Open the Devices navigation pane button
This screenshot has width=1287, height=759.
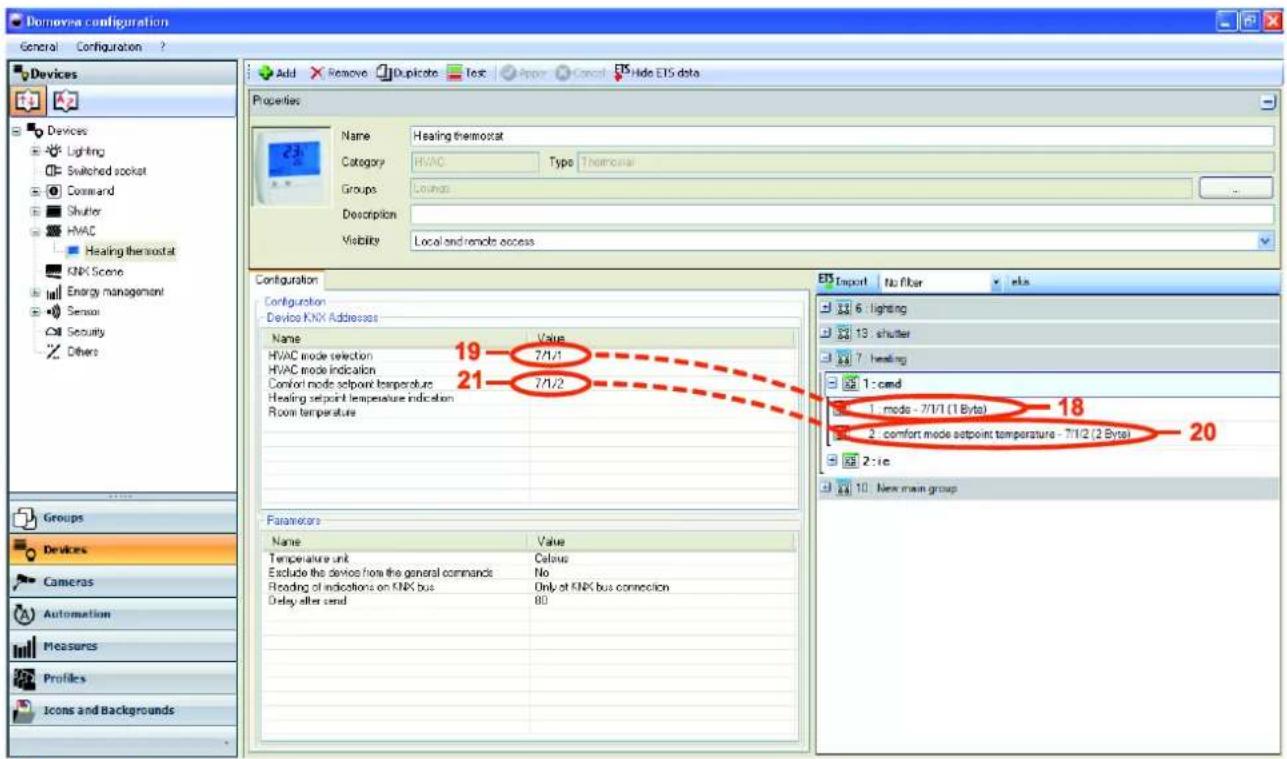pyautogui.click(x=120, y=549)
